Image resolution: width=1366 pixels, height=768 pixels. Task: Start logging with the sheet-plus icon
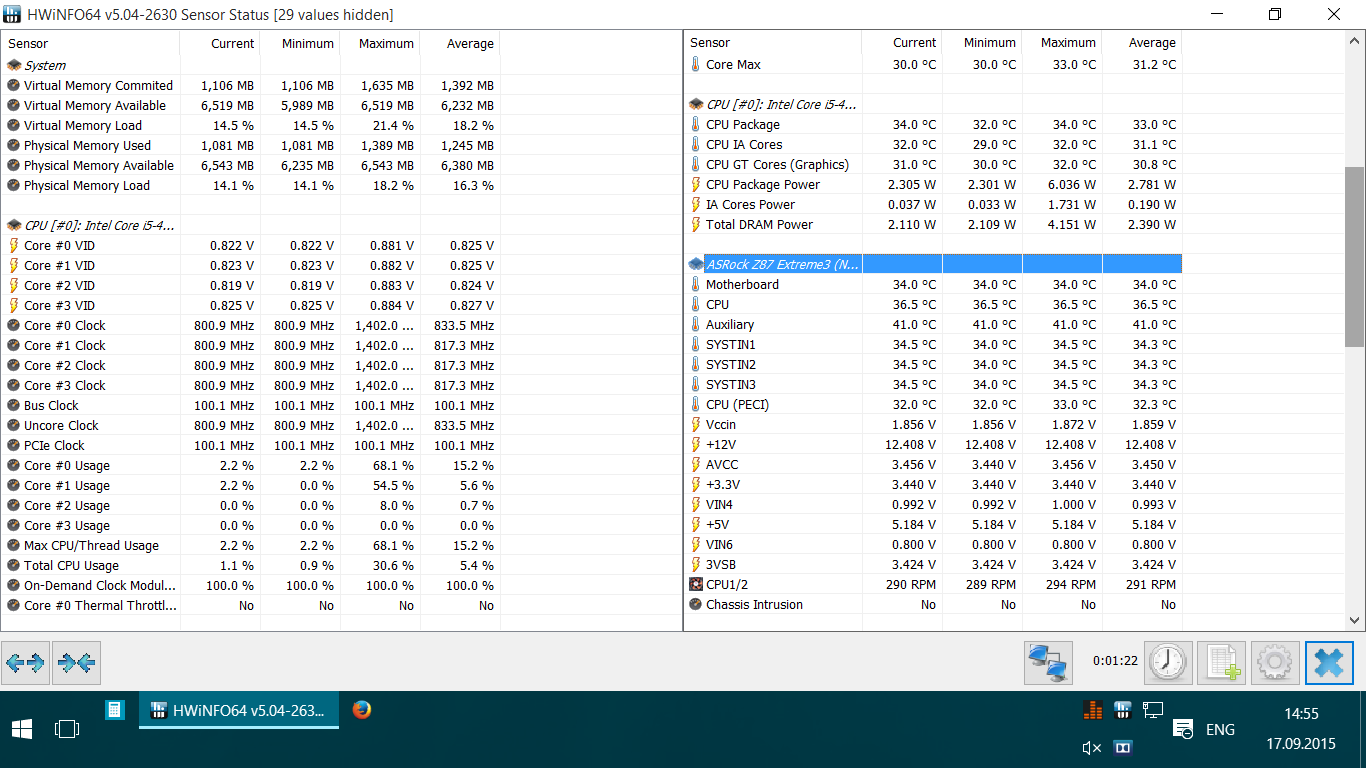(1221, 662)
